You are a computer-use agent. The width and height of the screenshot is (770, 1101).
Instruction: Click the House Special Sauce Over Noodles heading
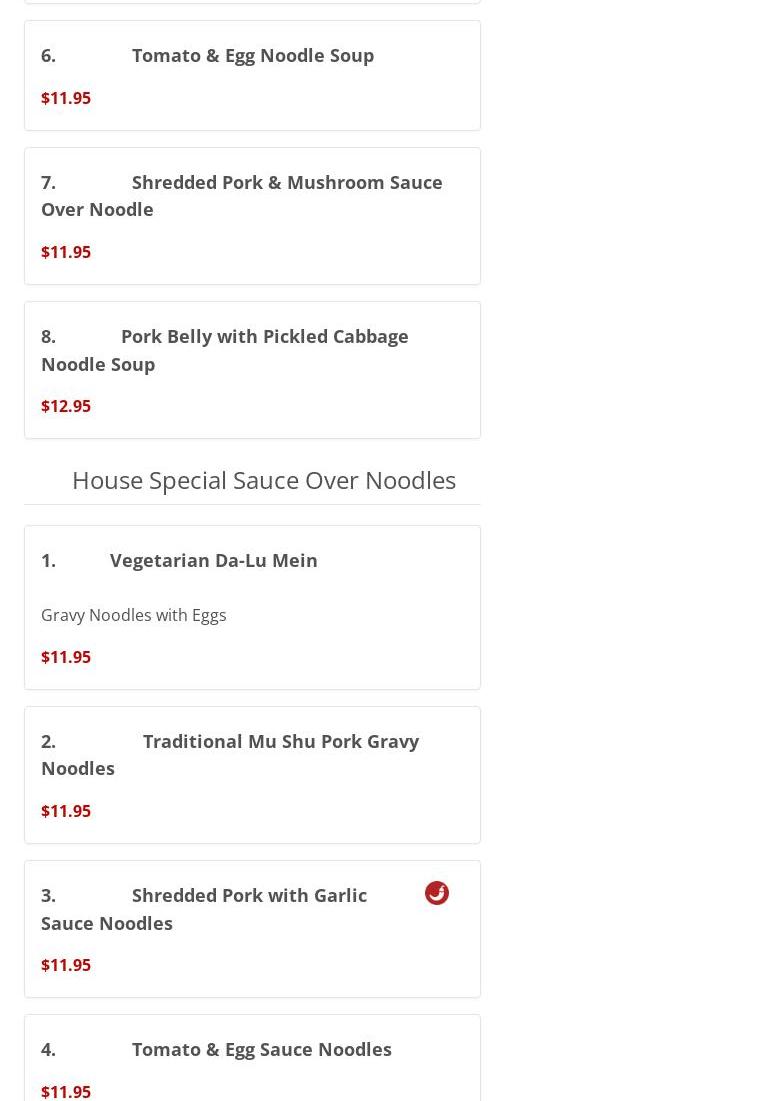pyautogui.click(x=263, y=480)
